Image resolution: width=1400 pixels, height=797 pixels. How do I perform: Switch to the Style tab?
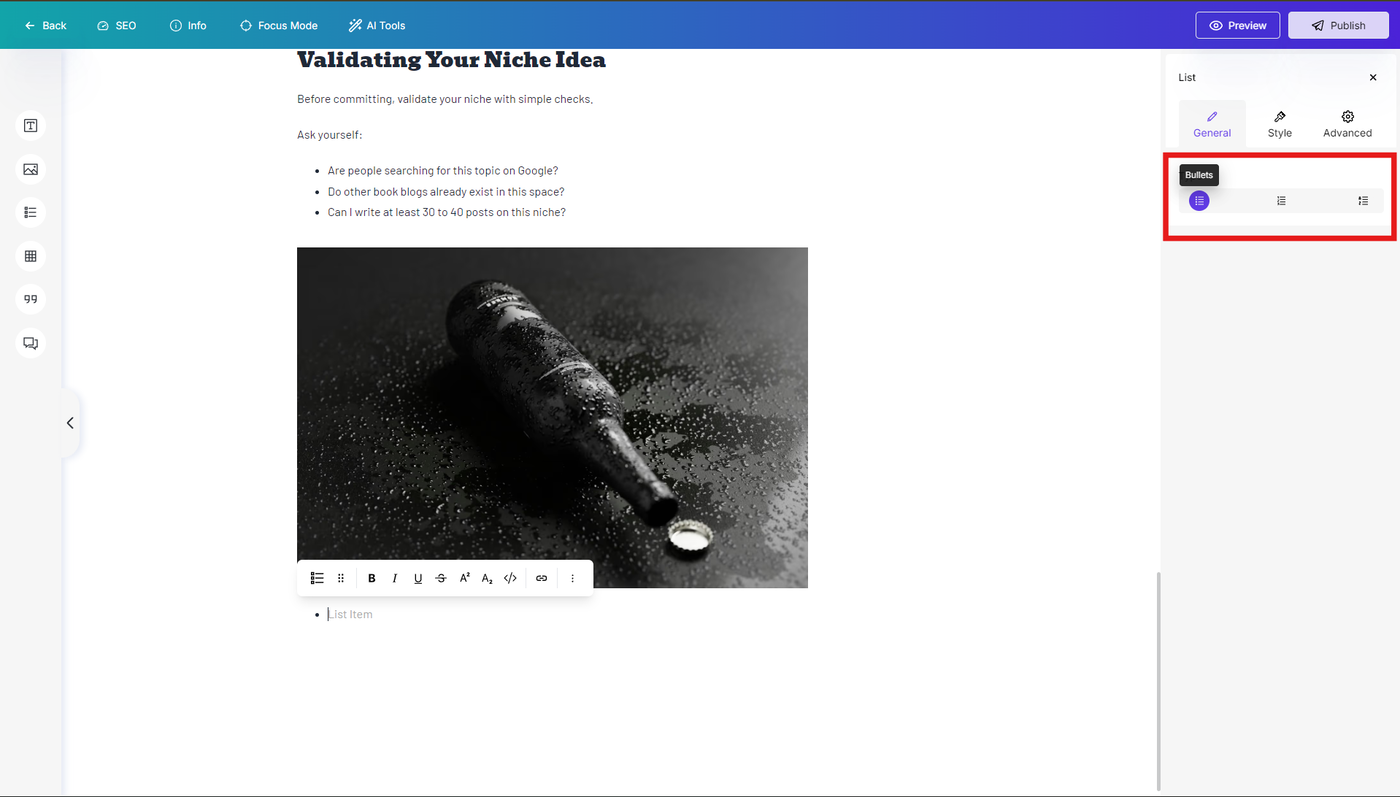1280,125
